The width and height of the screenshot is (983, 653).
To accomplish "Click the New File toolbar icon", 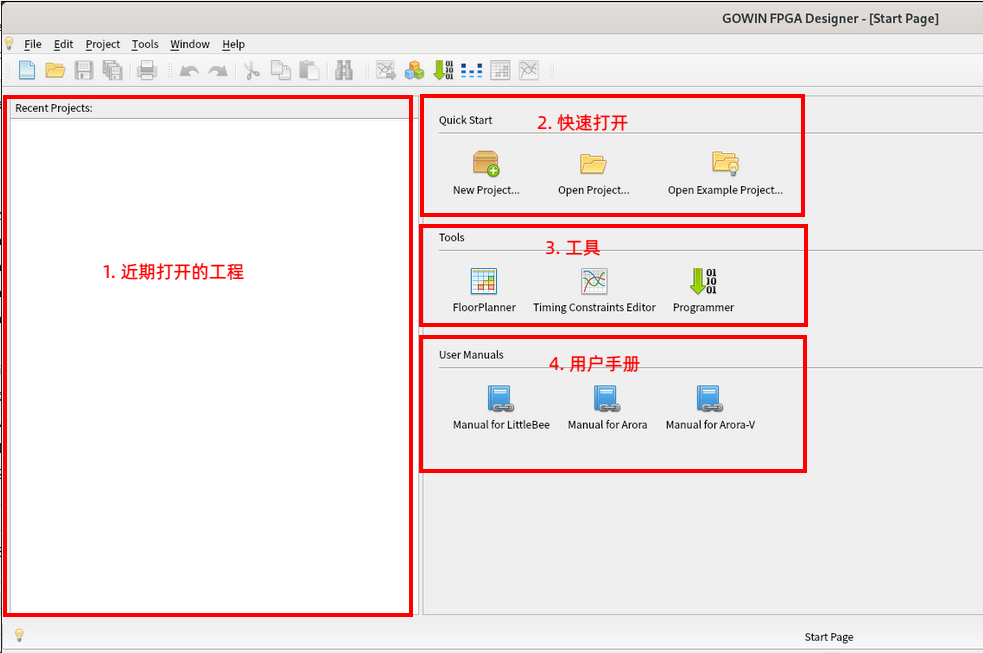I will (27, 70).
